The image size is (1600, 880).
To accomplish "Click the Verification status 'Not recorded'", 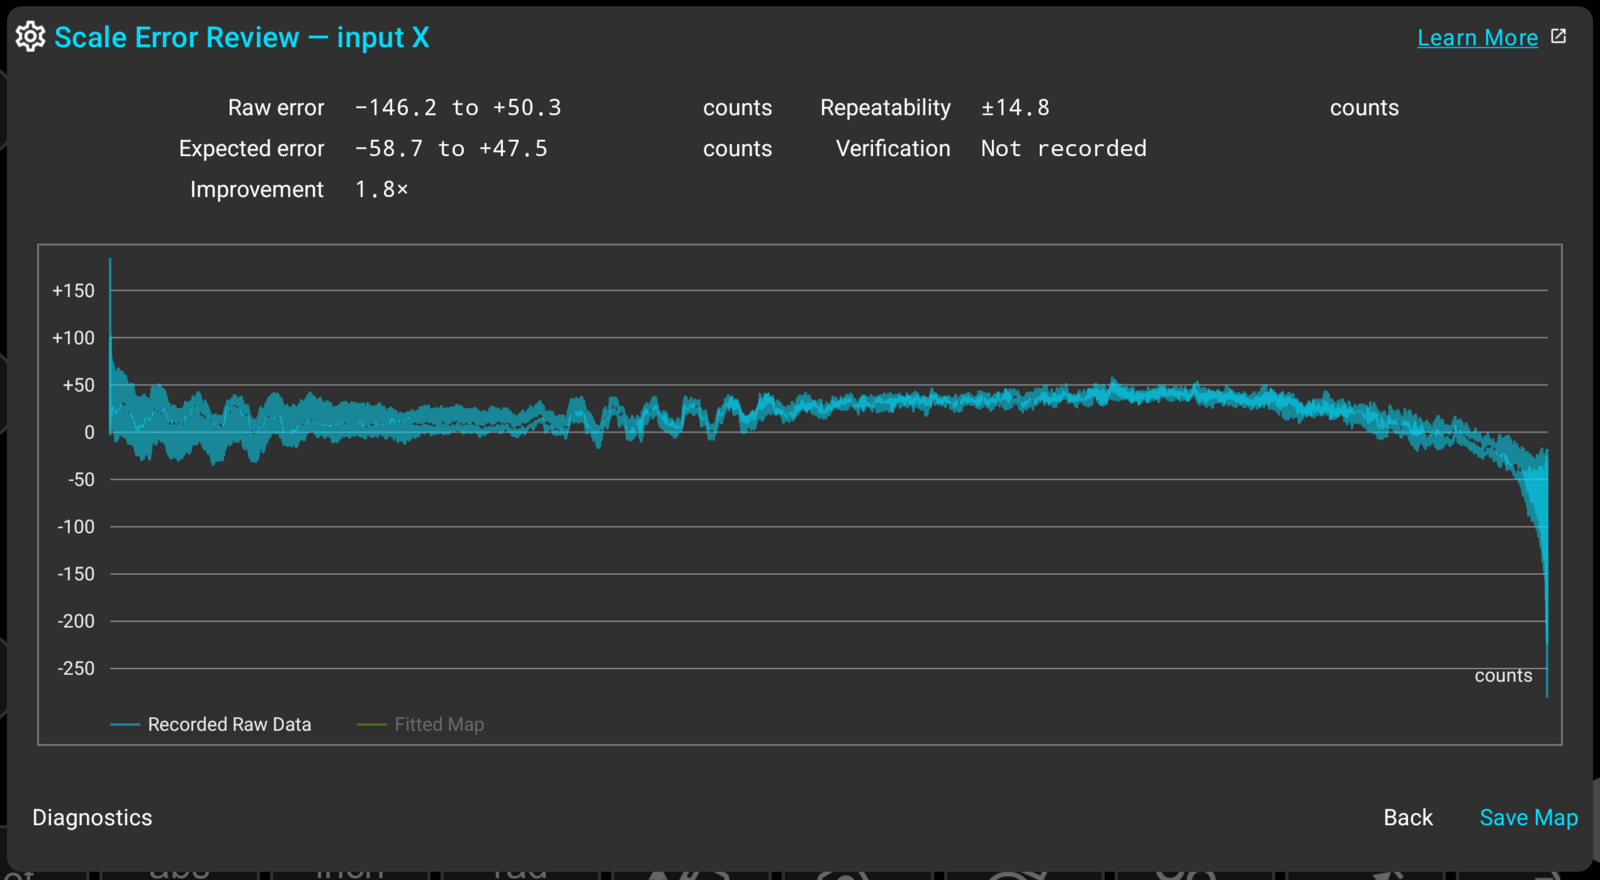I will (1063, 149).
